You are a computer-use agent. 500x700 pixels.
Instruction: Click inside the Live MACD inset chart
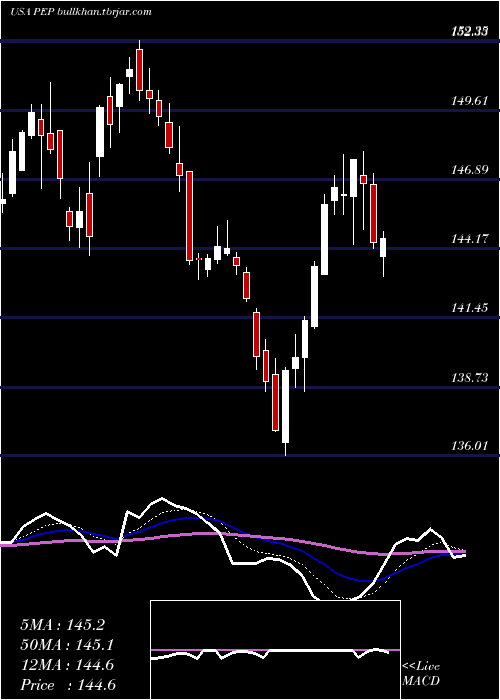pos(275,650)
